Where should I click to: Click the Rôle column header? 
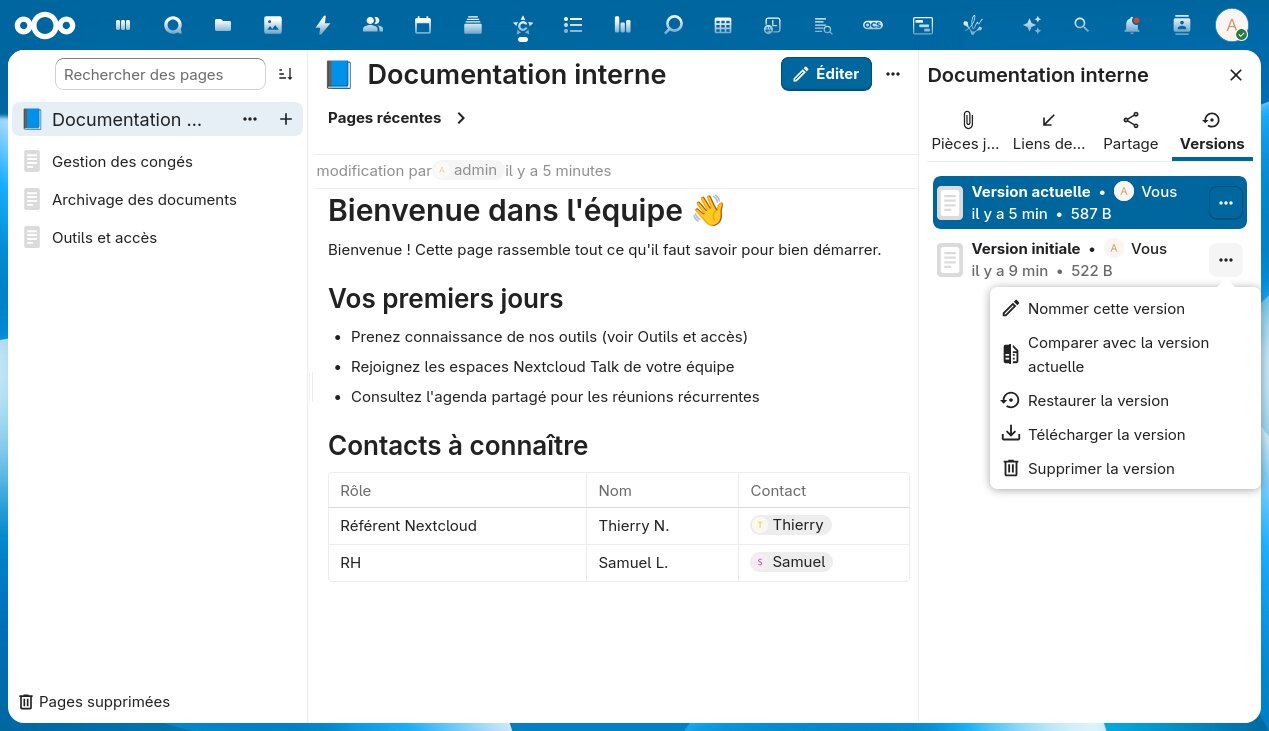point(457,491)
